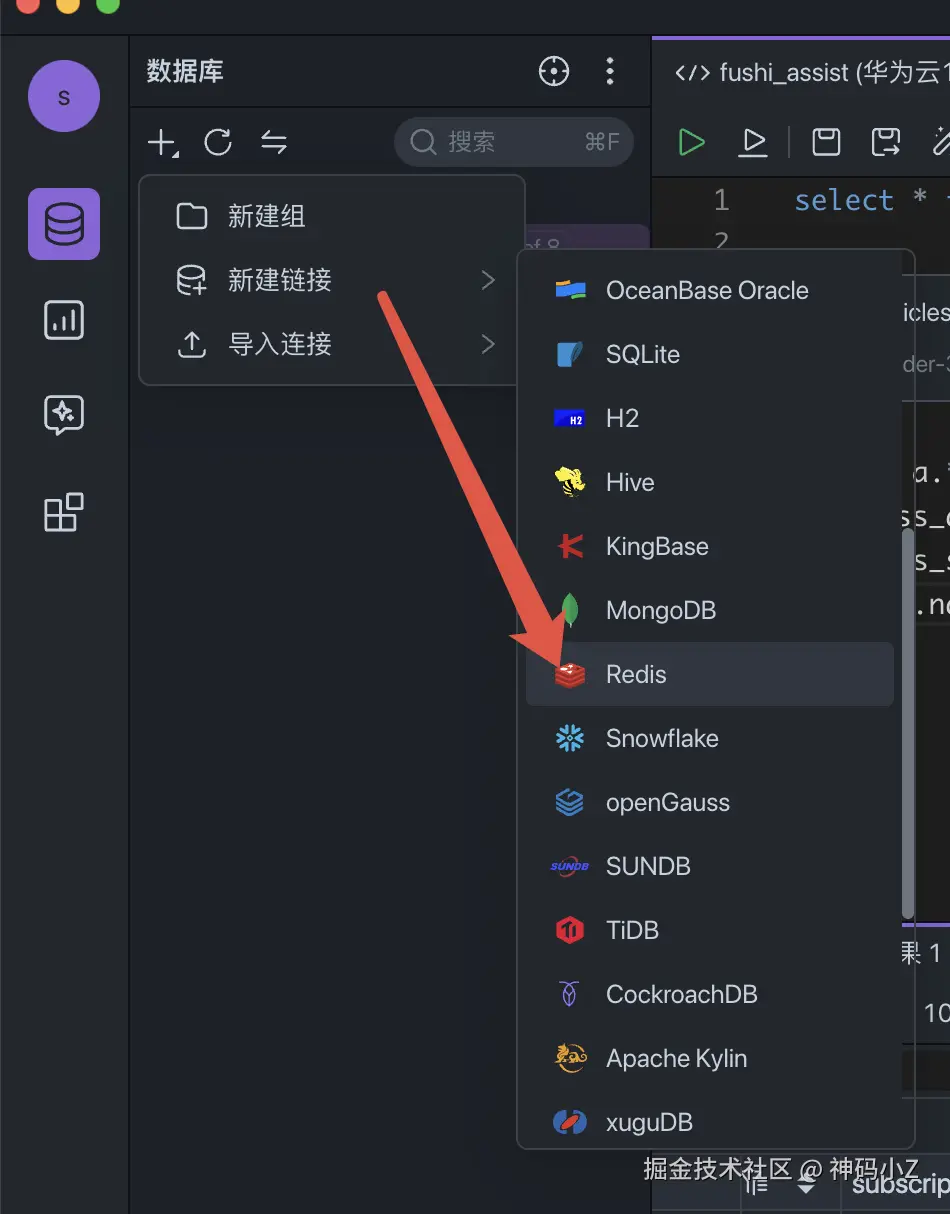Expand arrow next to 导入连接
950x1214 pixels.
488,344
